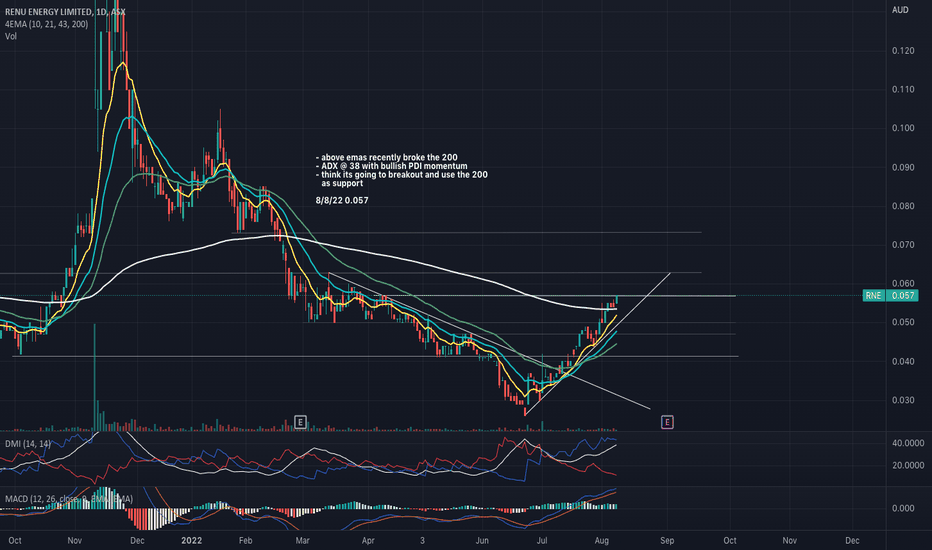932x550 pixels.
Task: Click the RNE price tag on the axis
Action: tap(874, 296)
